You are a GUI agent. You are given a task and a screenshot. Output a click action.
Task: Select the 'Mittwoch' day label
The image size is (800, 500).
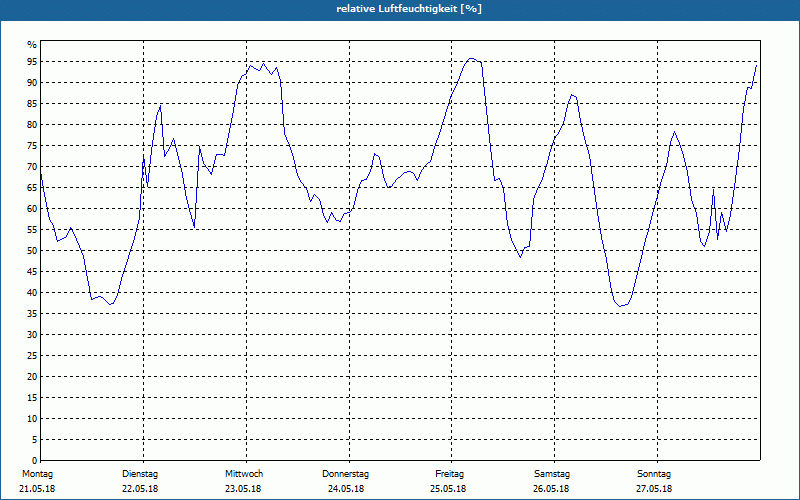(244, 474)
